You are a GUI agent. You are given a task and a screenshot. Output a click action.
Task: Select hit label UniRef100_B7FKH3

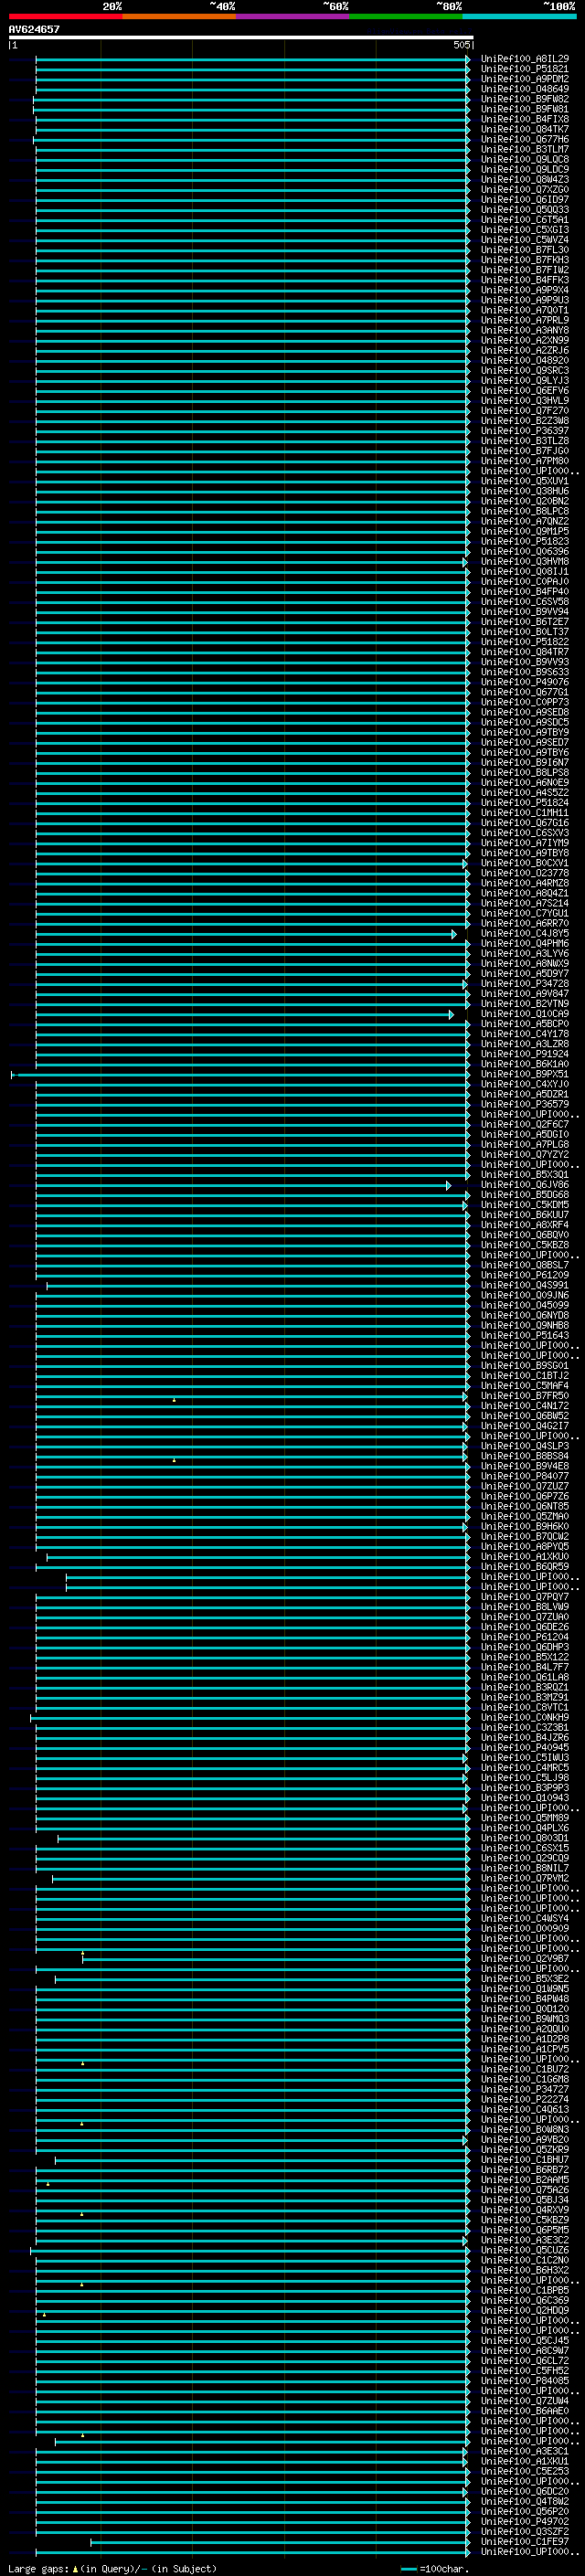[x=525, y=260]
